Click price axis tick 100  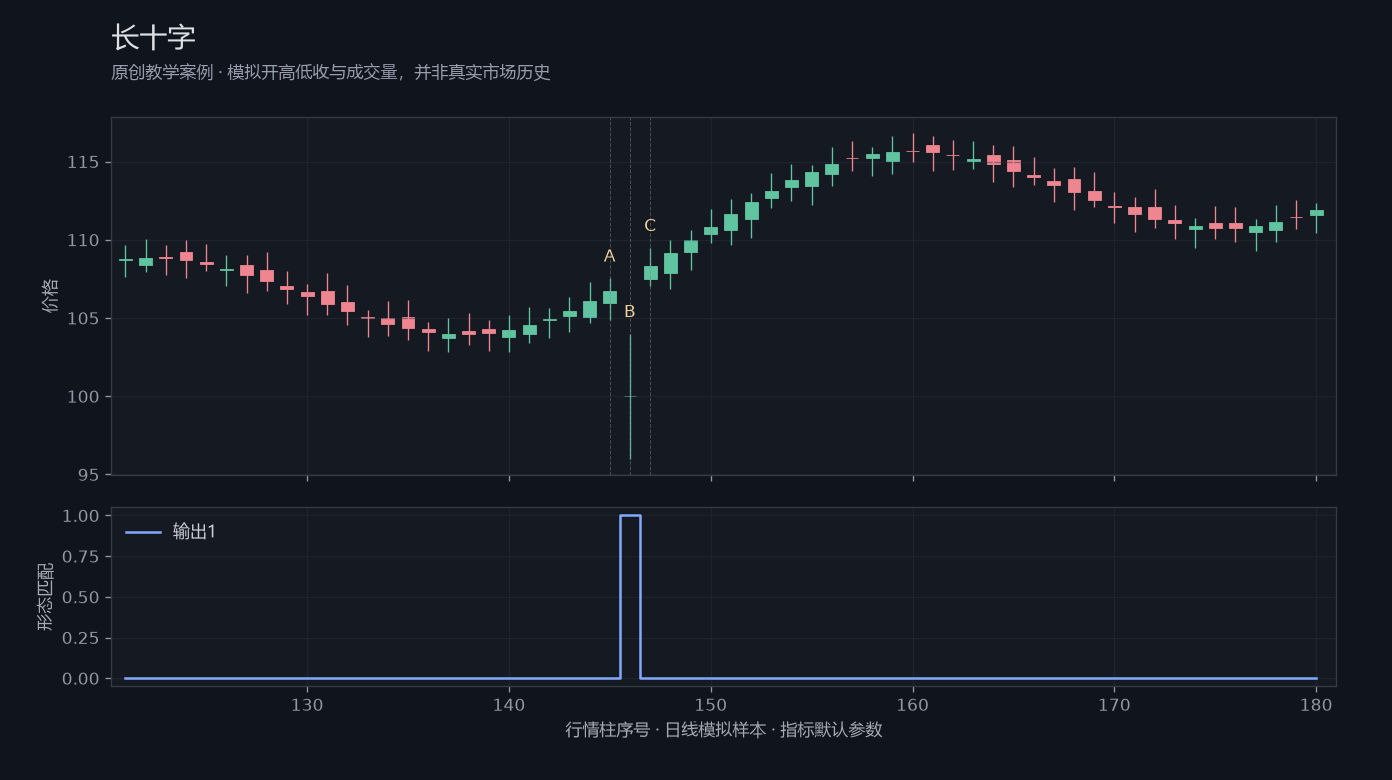pyautogui.click(x=84, y=397)
